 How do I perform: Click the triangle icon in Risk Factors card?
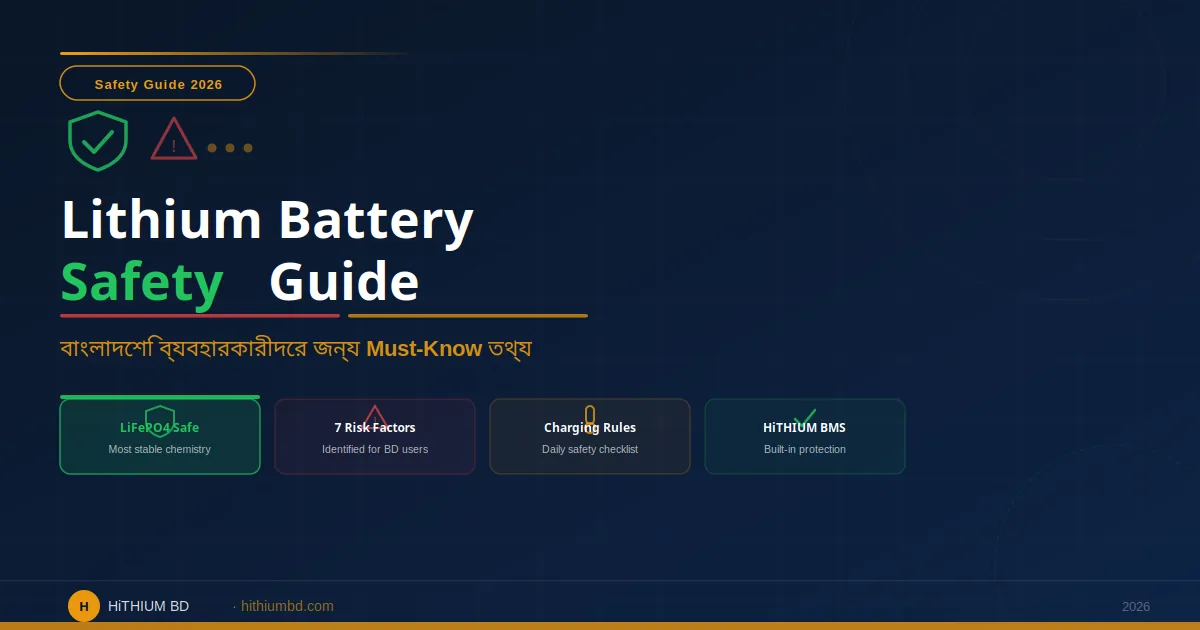[375, 418]
